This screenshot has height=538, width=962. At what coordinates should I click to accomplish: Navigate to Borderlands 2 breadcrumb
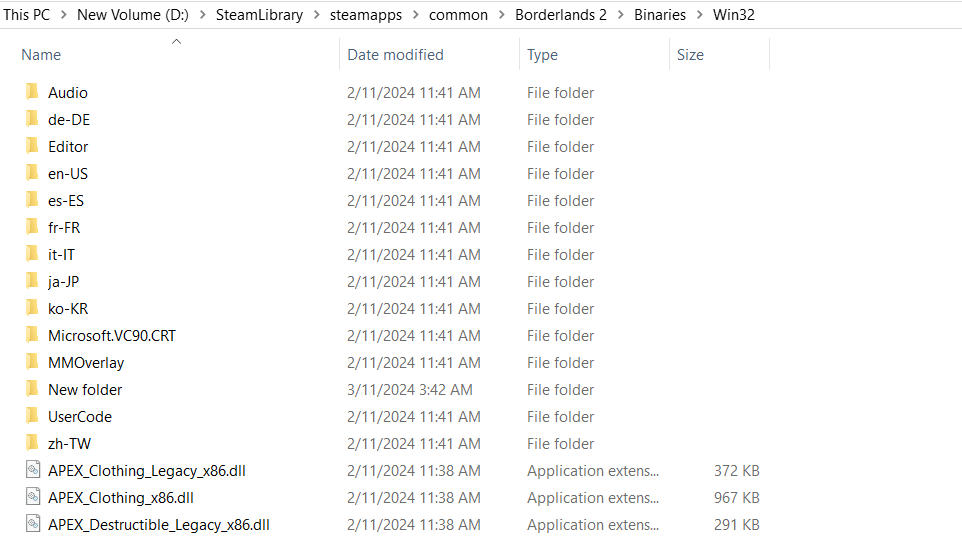coord(561,15)
